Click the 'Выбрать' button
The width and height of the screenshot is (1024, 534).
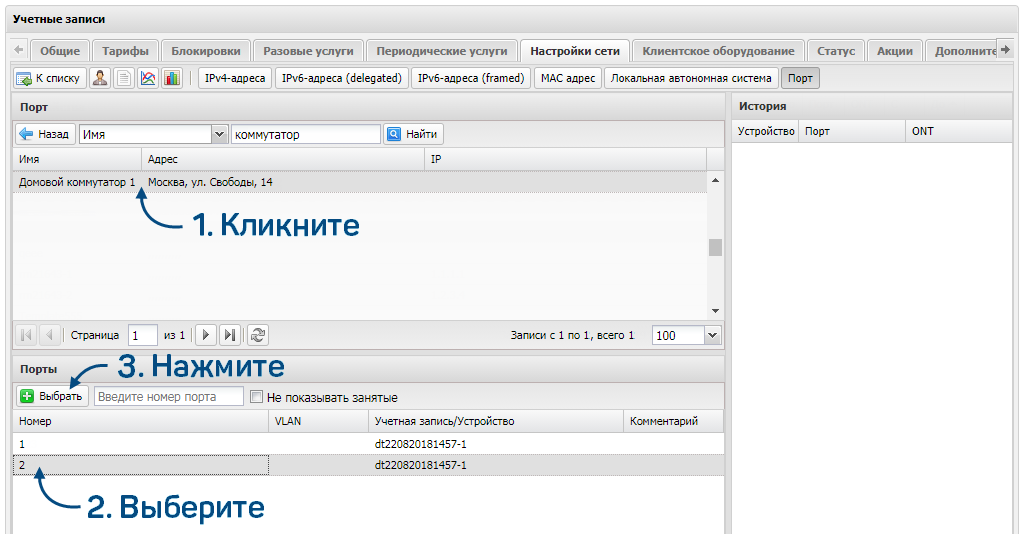tap(52, 396)
